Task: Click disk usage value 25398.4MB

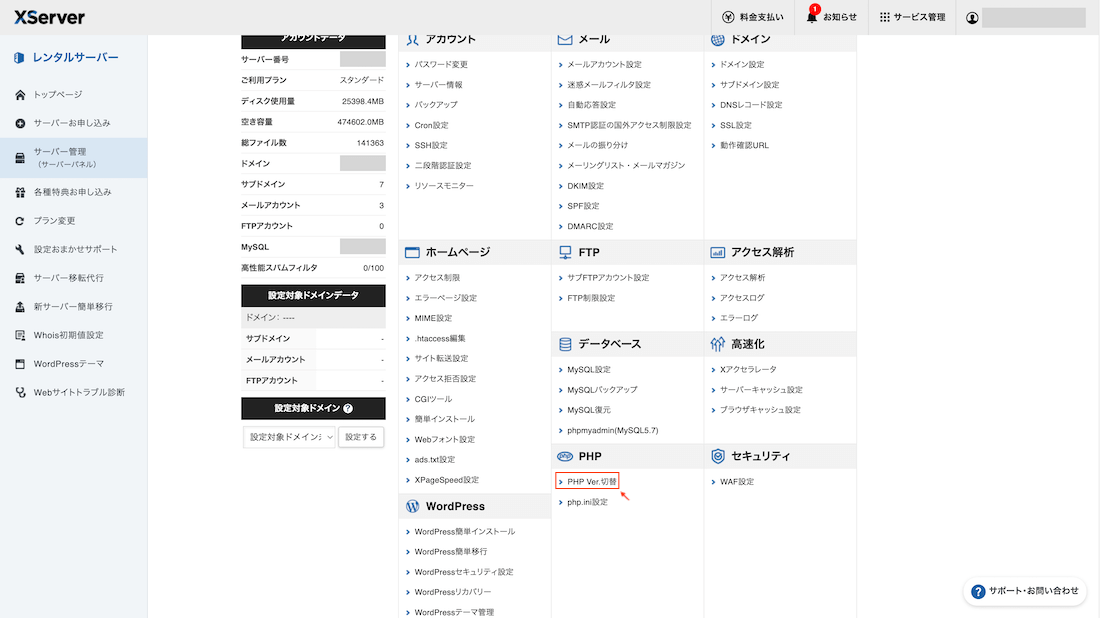Action: point(363,102)
